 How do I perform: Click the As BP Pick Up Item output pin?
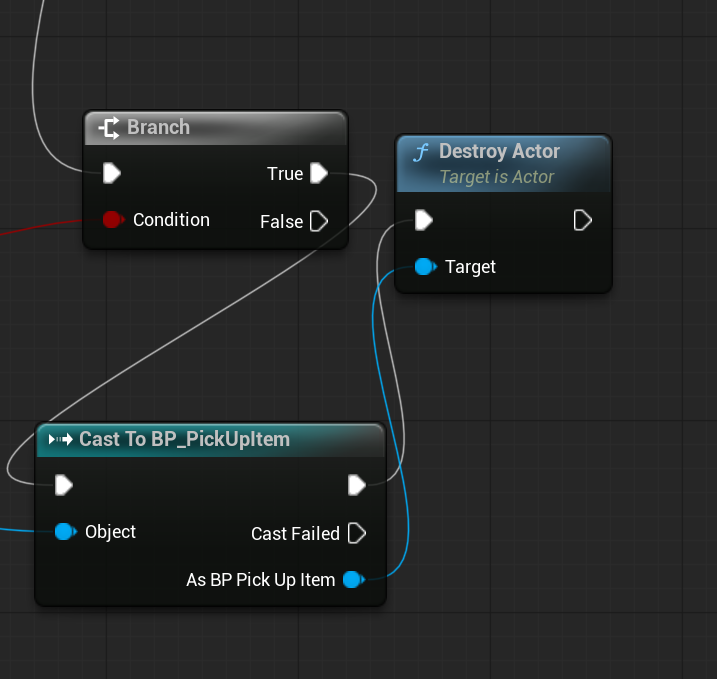(x=354, y=580)
